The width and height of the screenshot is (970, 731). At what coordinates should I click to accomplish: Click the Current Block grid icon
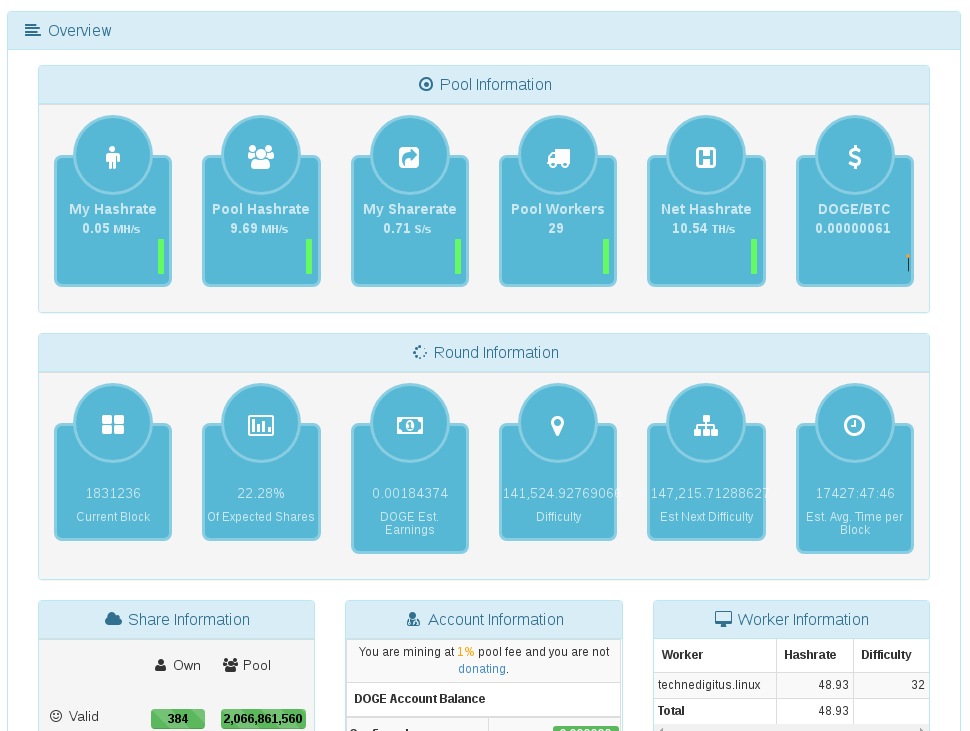[113, 425]
